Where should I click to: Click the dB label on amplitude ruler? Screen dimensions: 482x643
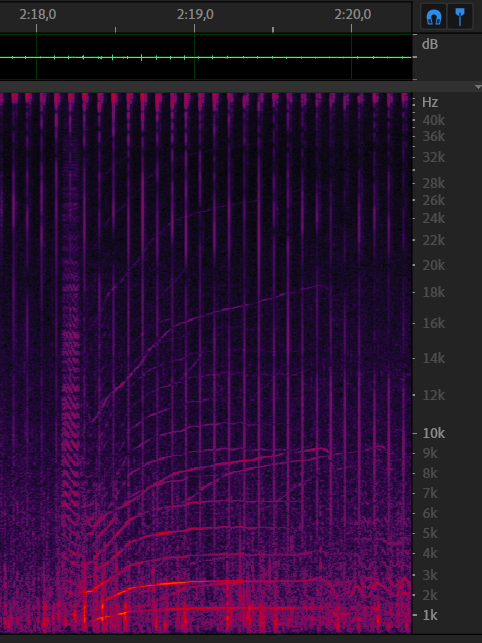[429, 44]
